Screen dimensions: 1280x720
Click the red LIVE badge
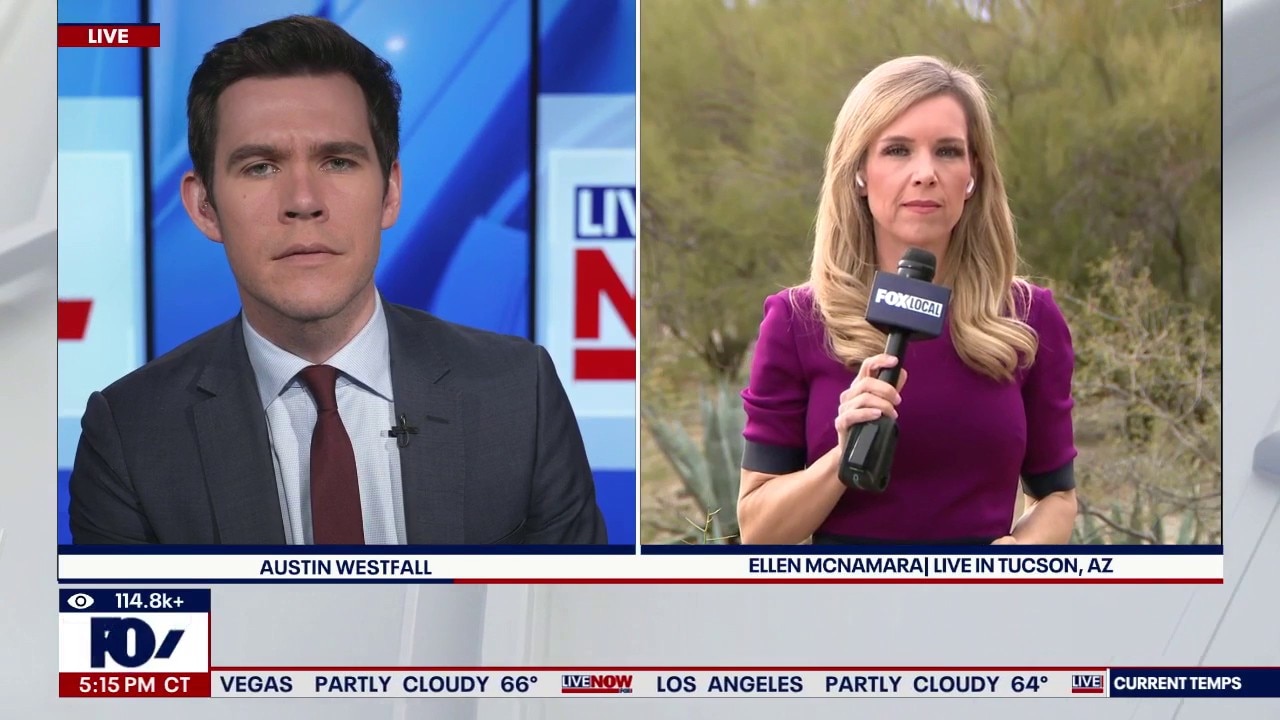pyautogui.click(x=108, y=36)
